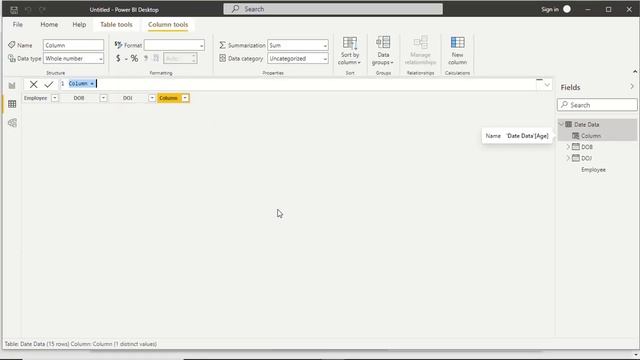Click the Column field icon in Fields

tap(576, 136)
